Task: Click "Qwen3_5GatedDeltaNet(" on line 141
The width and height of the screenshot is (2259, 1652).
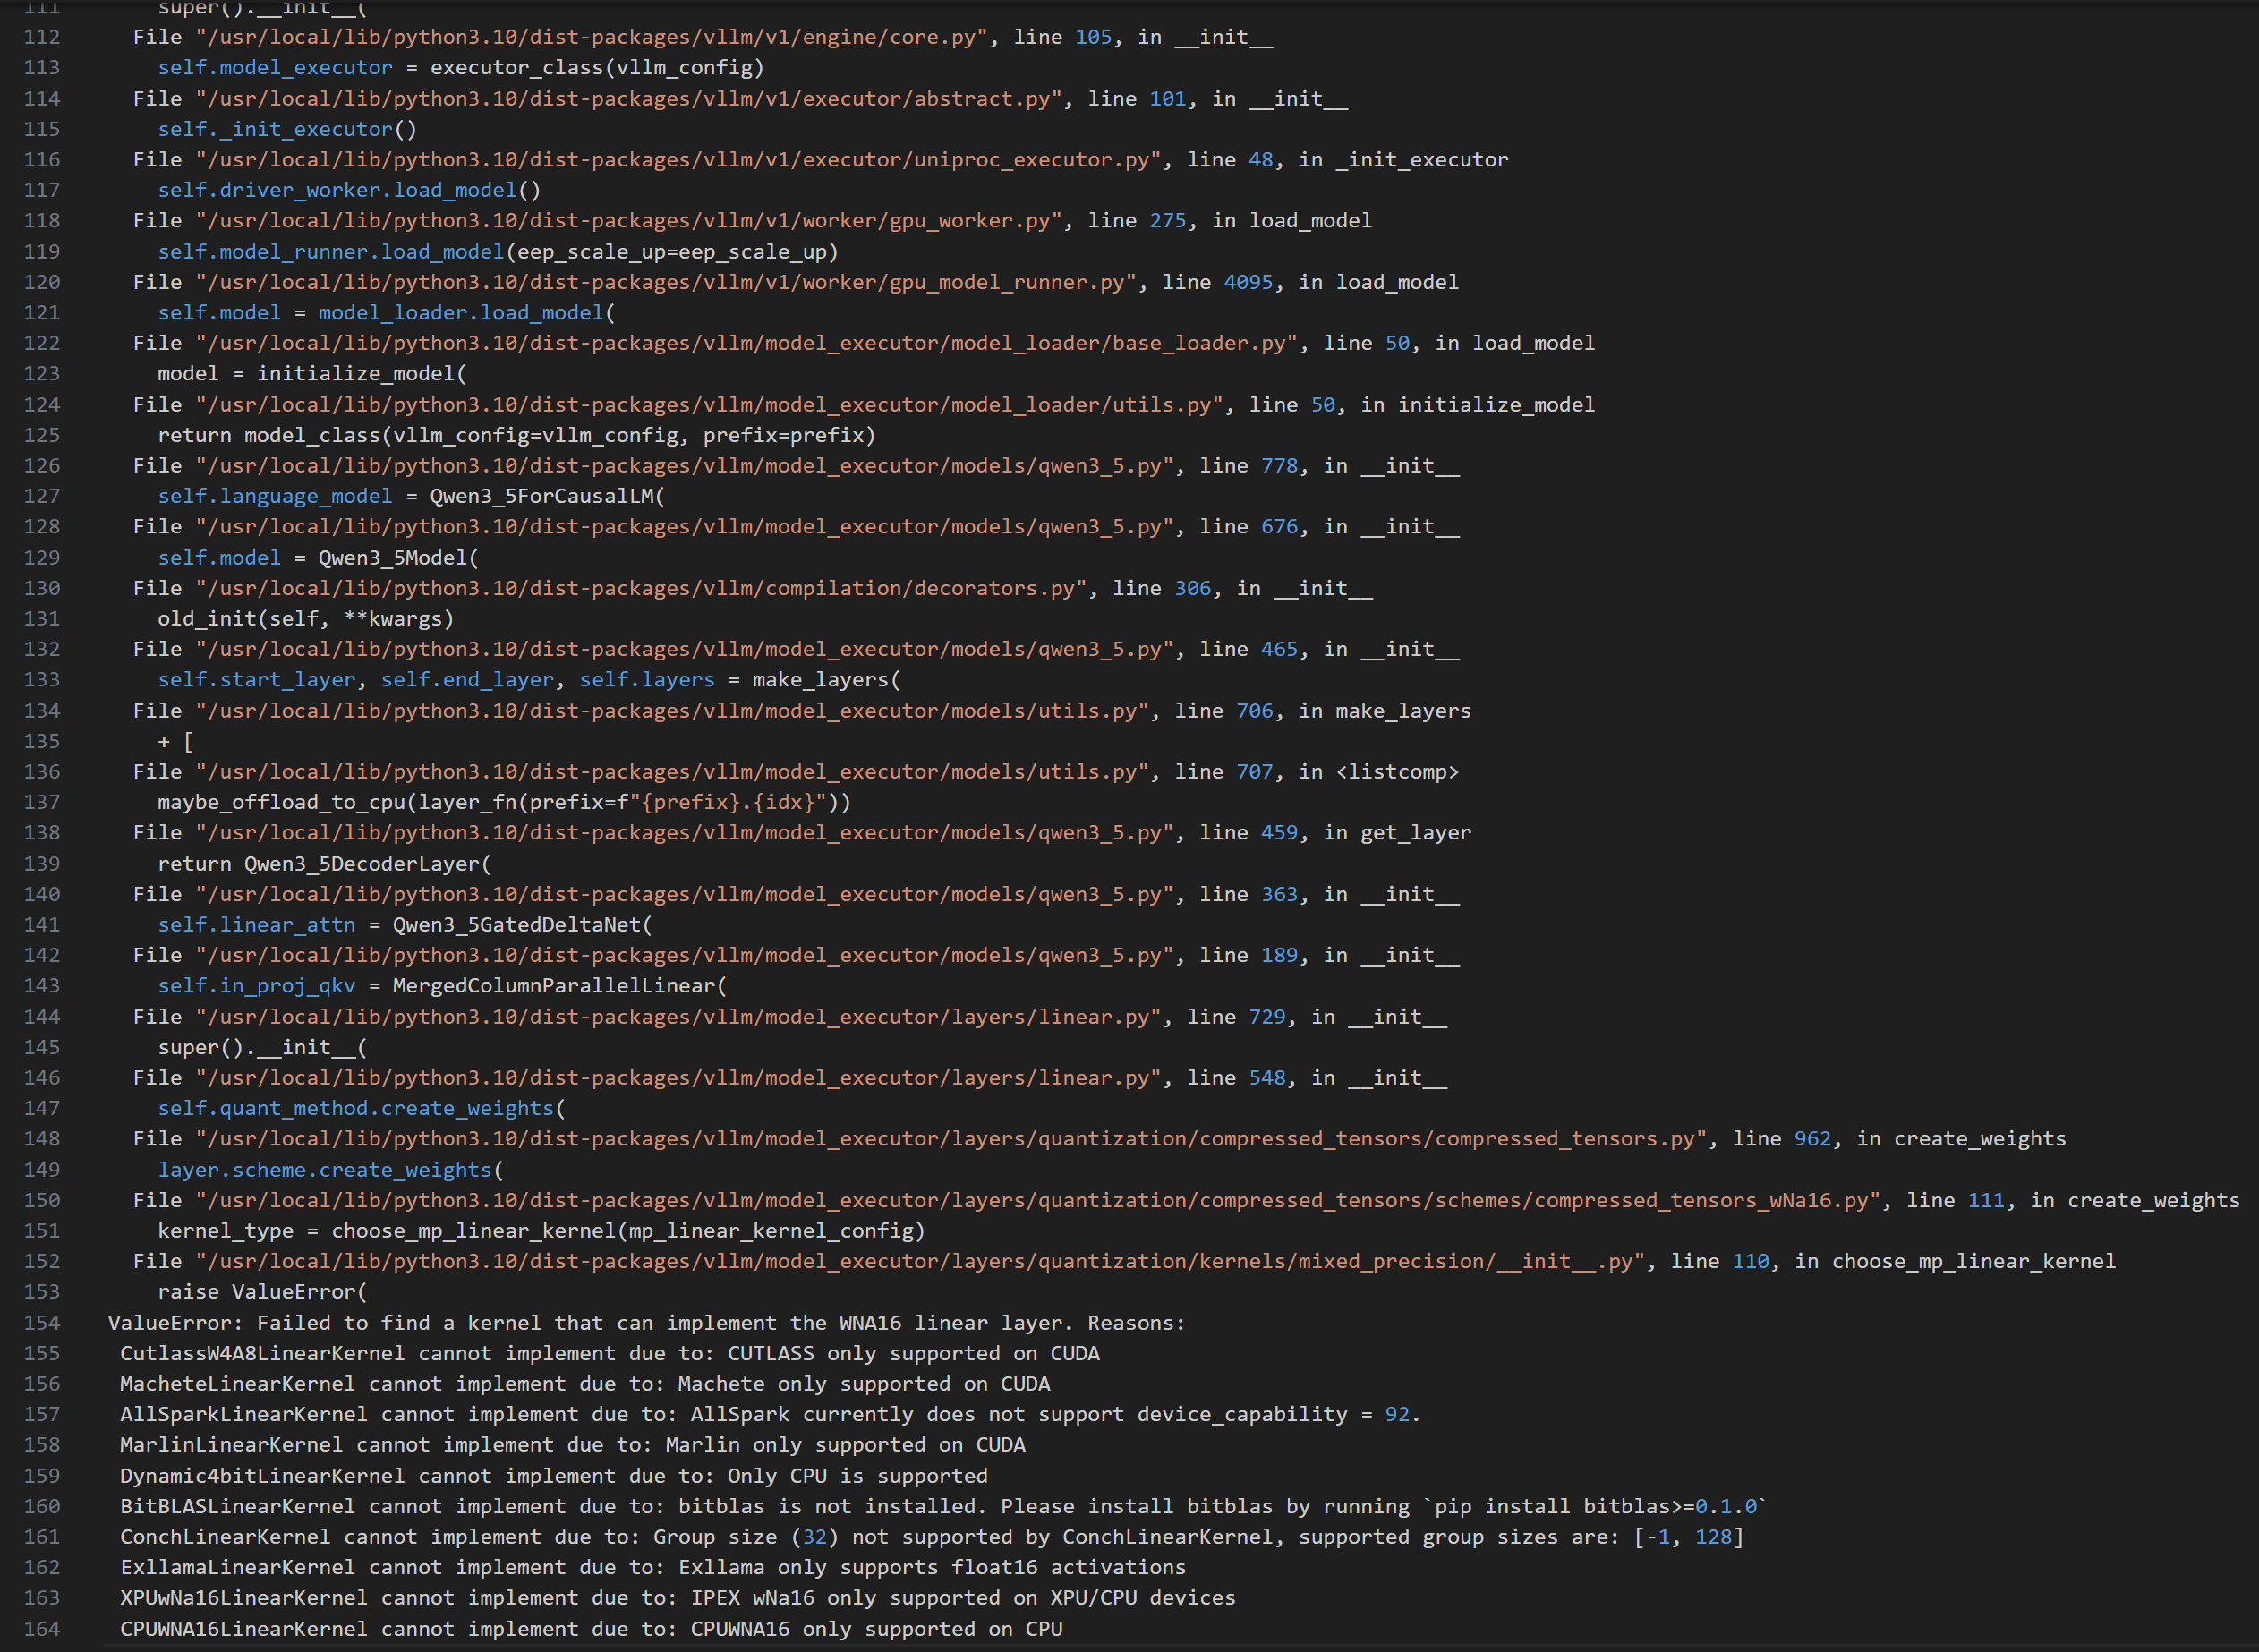Action: click(x=522, y=925)
